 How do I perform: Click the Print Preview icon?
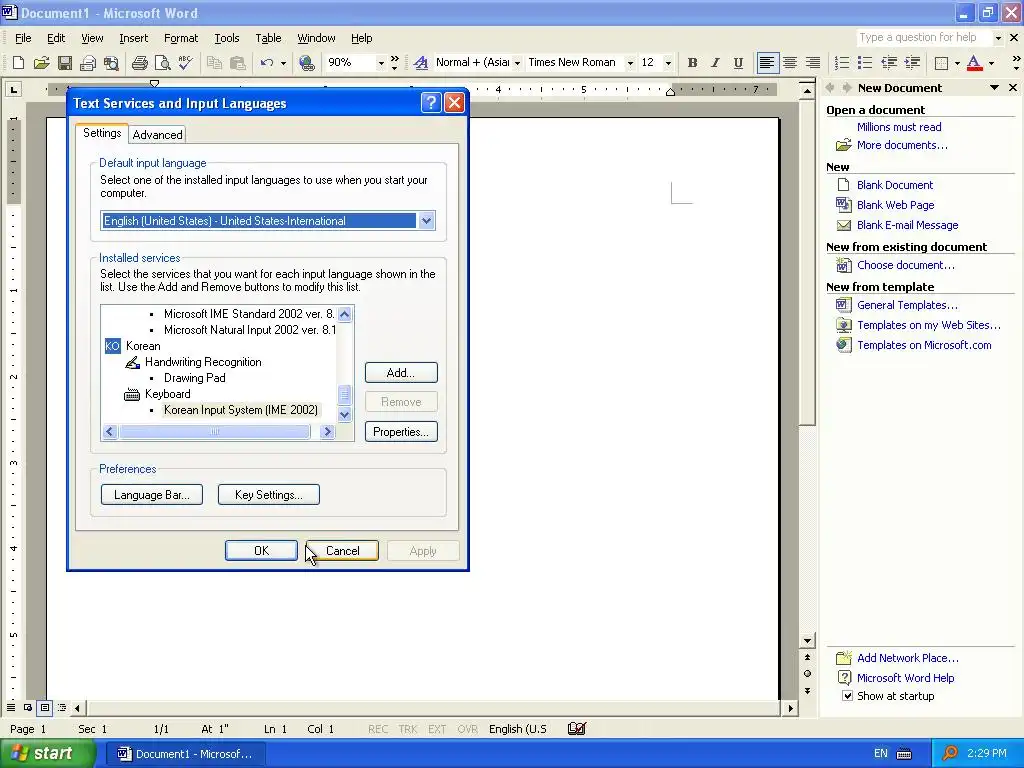click(163, 63)
